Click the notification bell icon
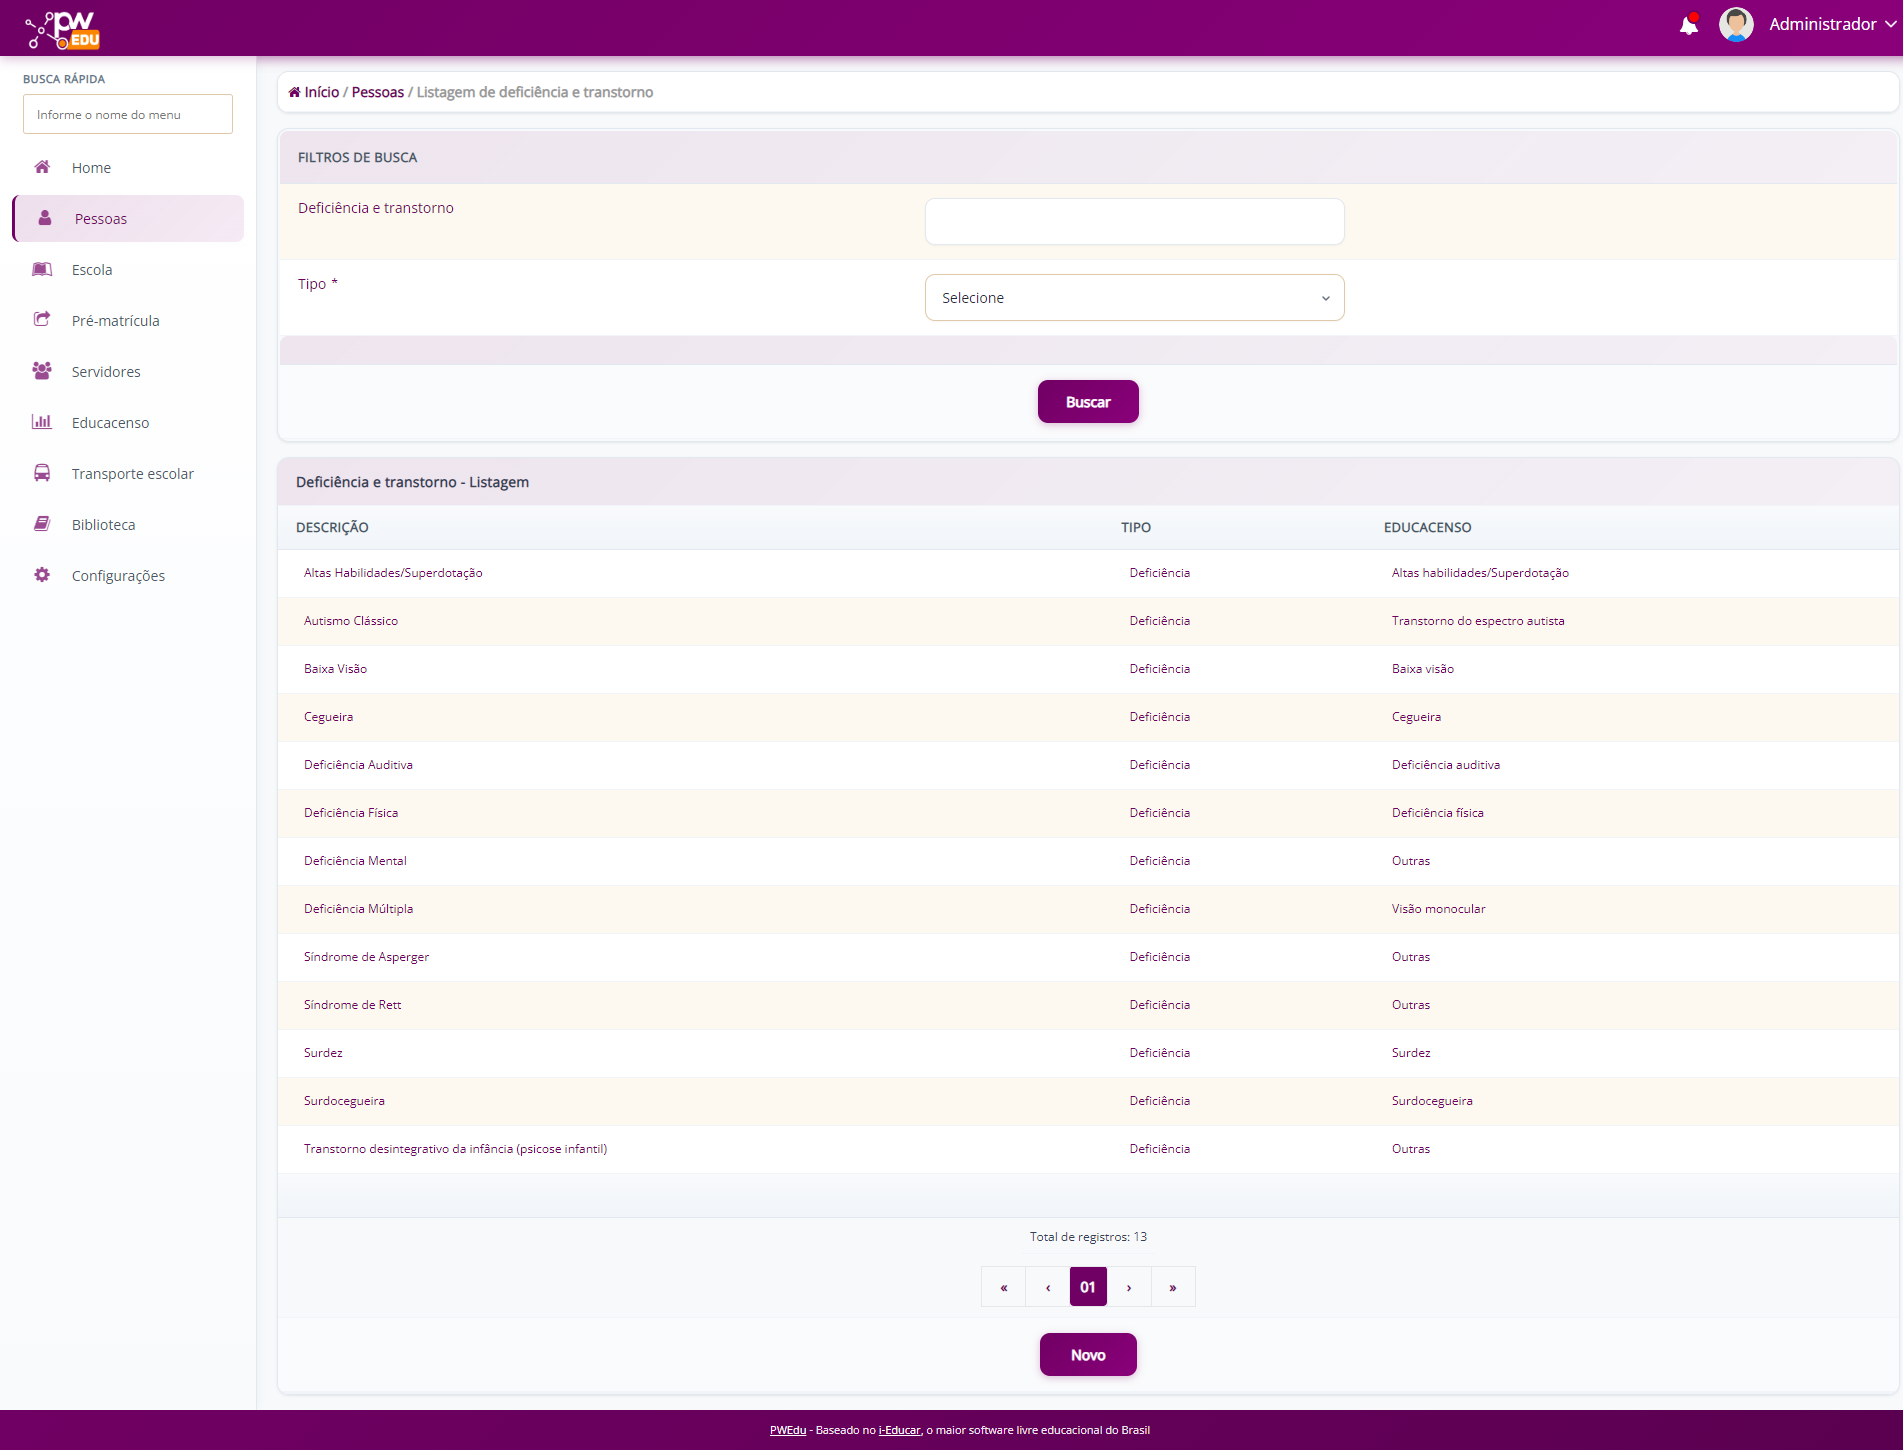 pyautogui.click(x=1688, y=25)
